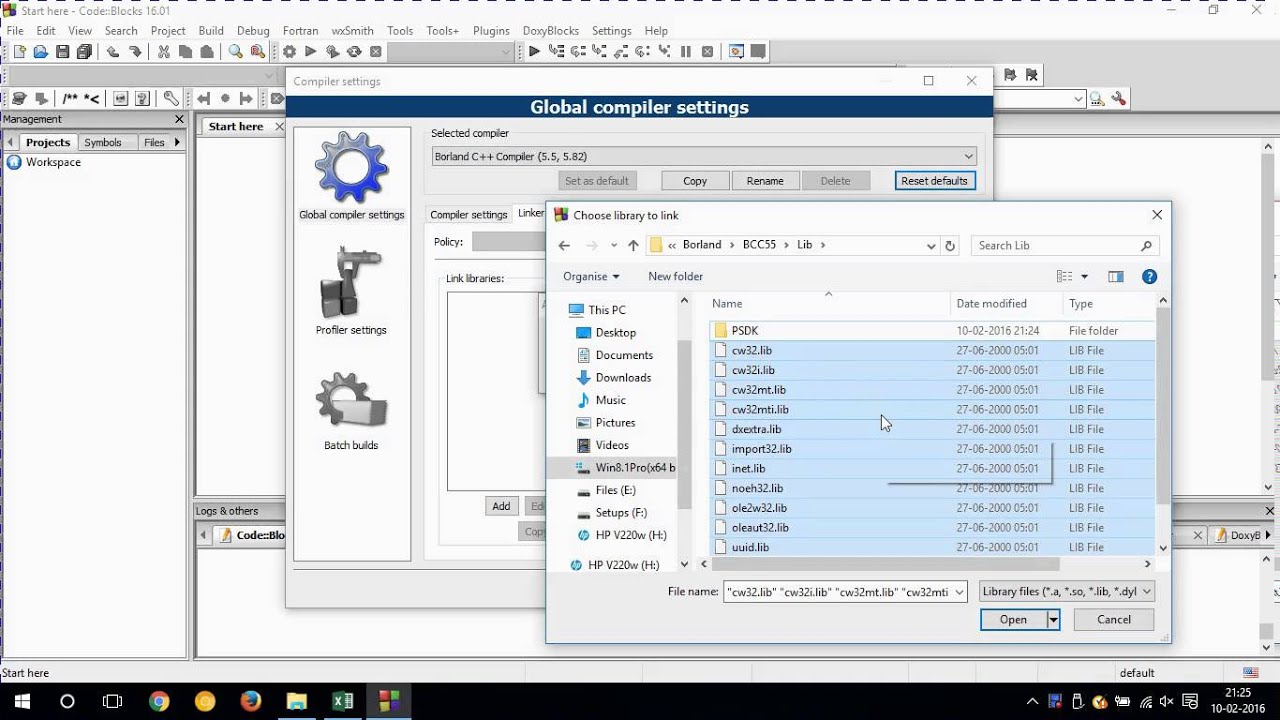Click the Build gear icon
Image resolution: width=1280 pixels, height=720 pixels.
click(289, 52)
